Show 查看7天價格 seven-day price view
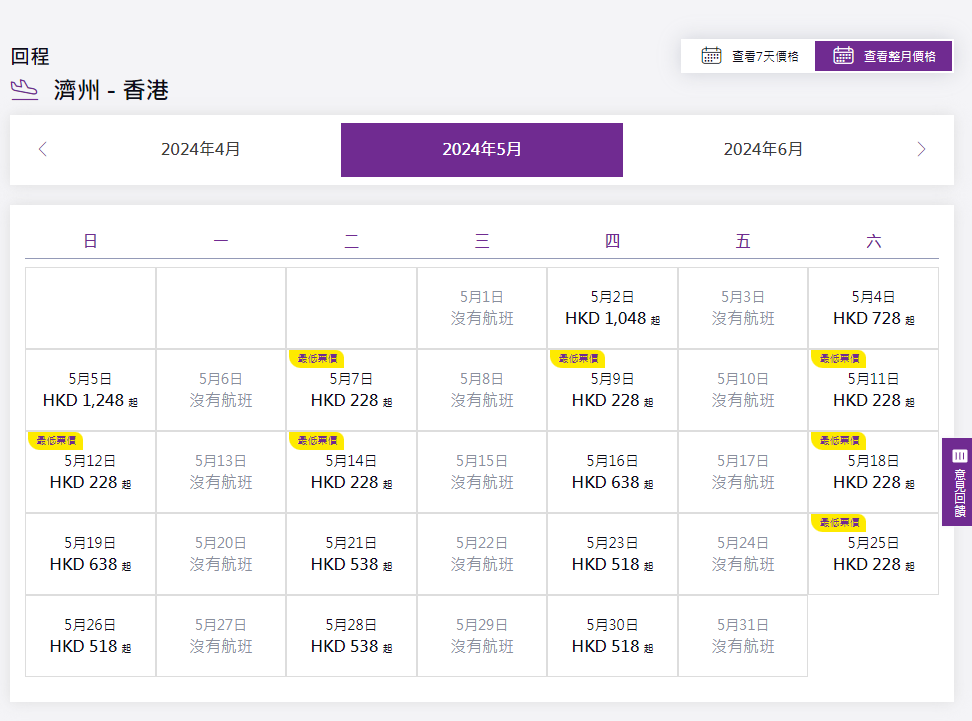Screen dimensions: 972x721 749,56
